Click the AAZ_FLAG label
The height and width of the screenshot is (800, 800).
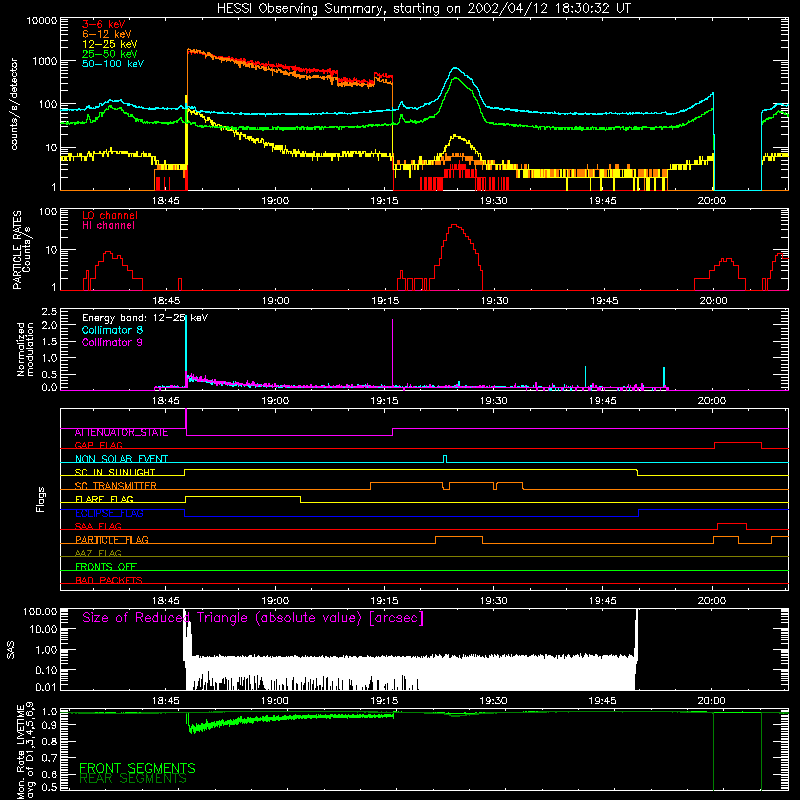point(98,554)
